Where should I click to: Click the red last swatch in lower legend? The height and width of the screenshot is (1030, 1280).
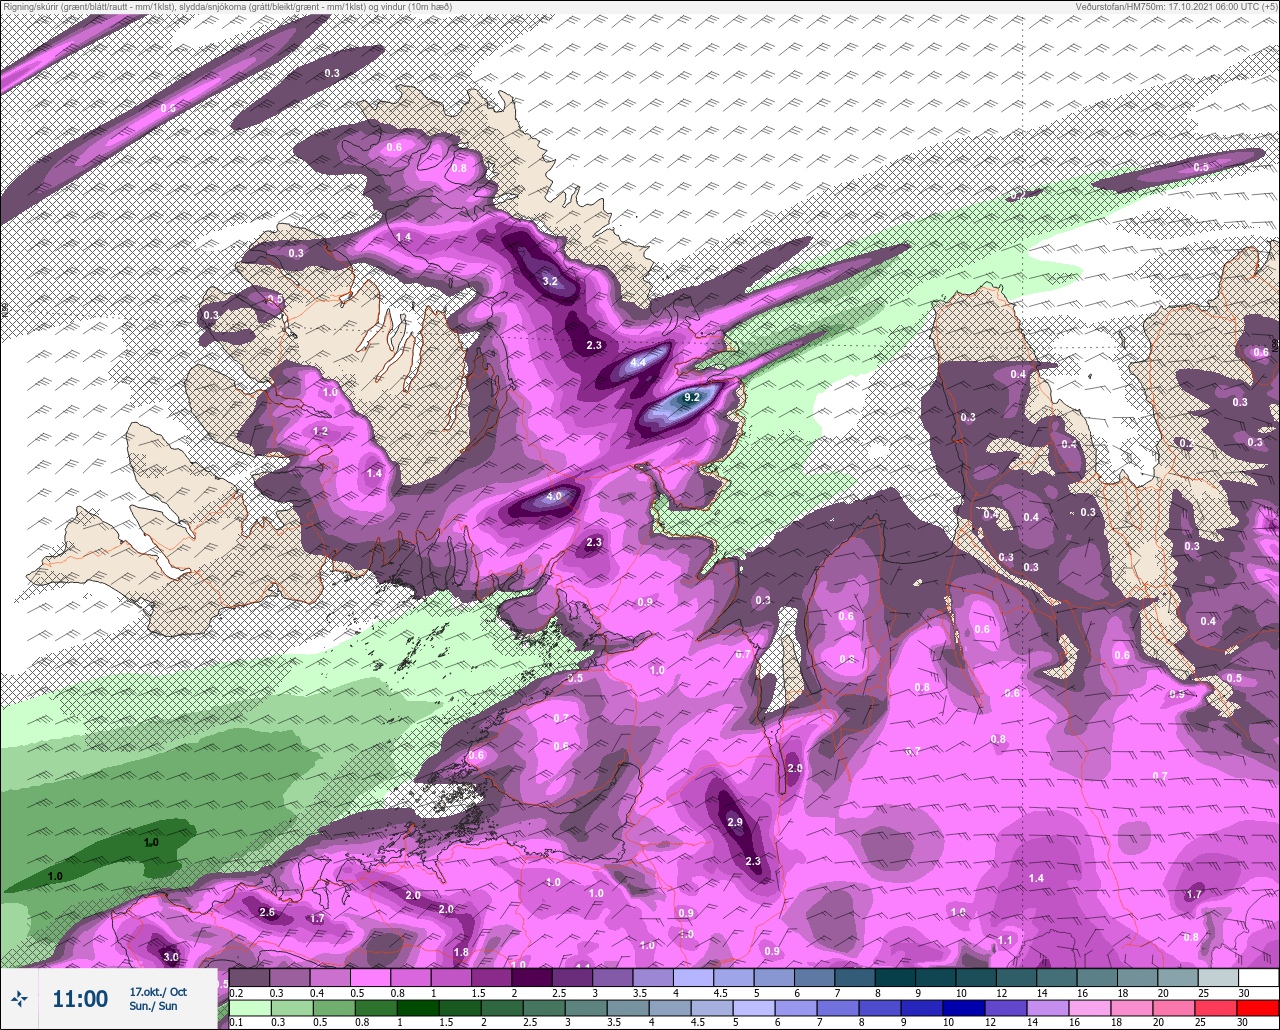[1259, 1007]
